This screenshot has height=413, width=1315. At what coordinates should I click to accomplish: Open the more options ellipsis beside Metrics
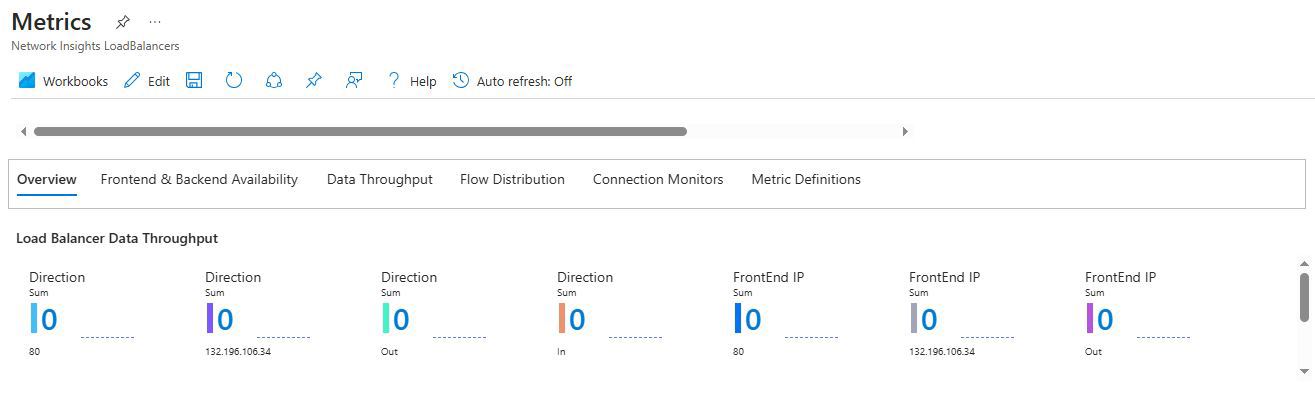pos(154,22)
